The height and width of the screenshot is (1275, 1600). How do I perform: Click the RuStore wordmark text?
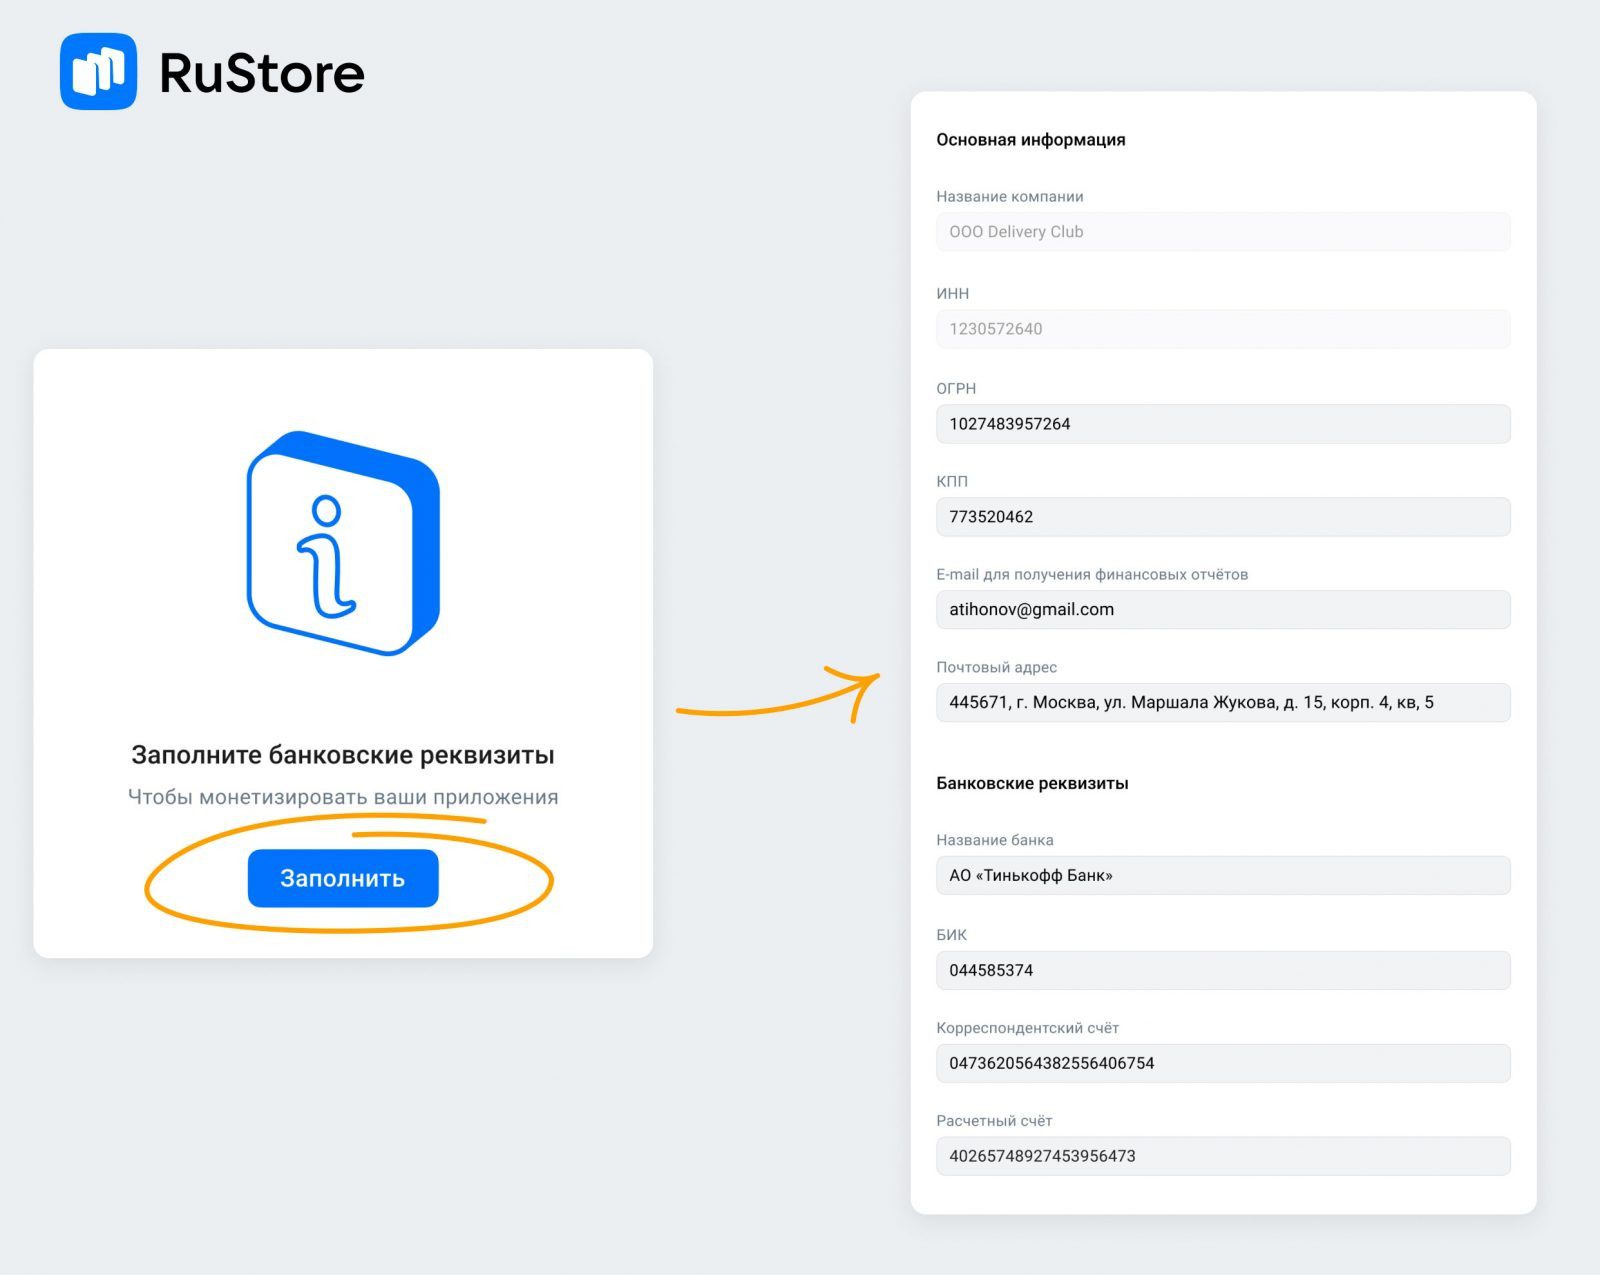(262, 73)
